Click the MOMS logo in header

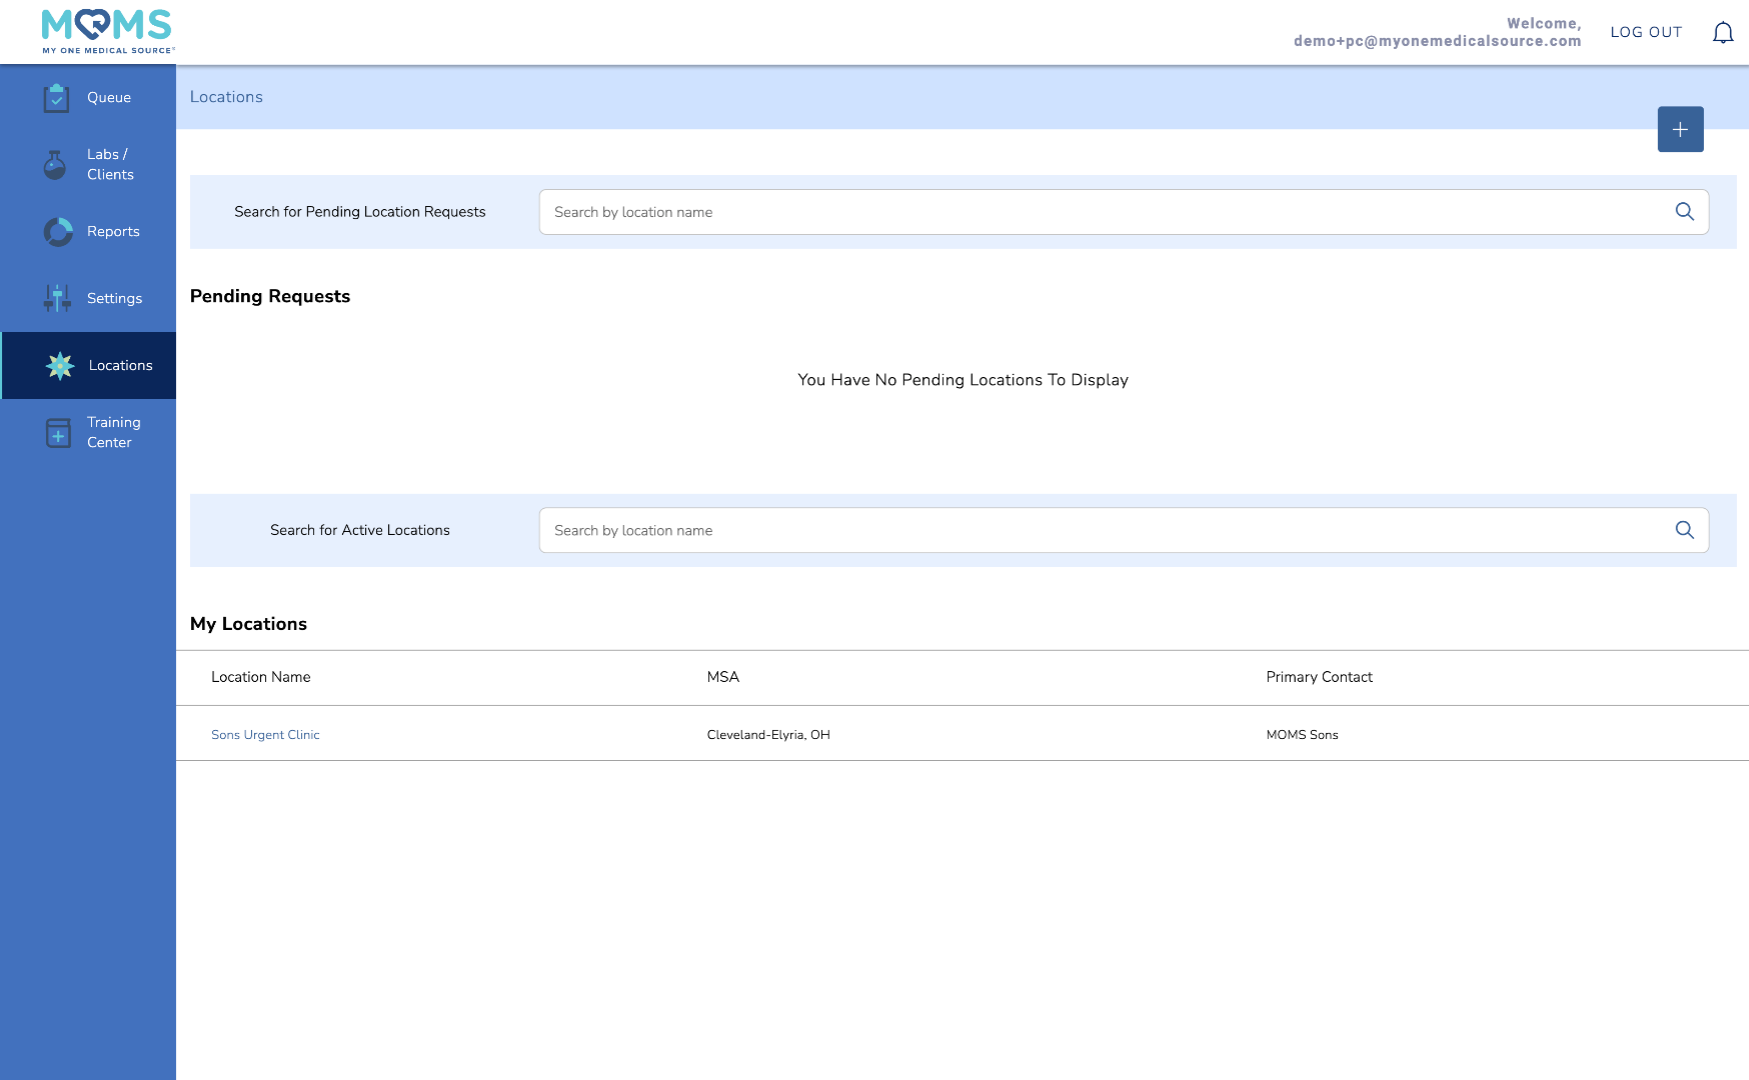coord(107,31)
